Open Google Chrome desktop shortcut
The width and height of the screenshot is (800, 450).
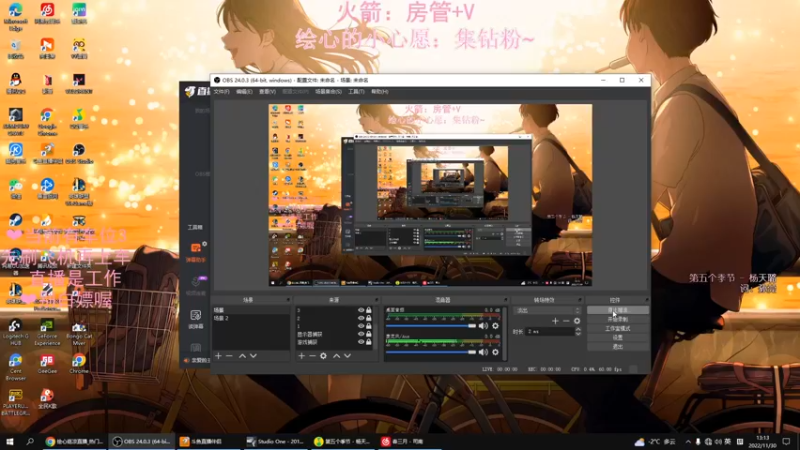pyautogui.click(x=47, y=122)
